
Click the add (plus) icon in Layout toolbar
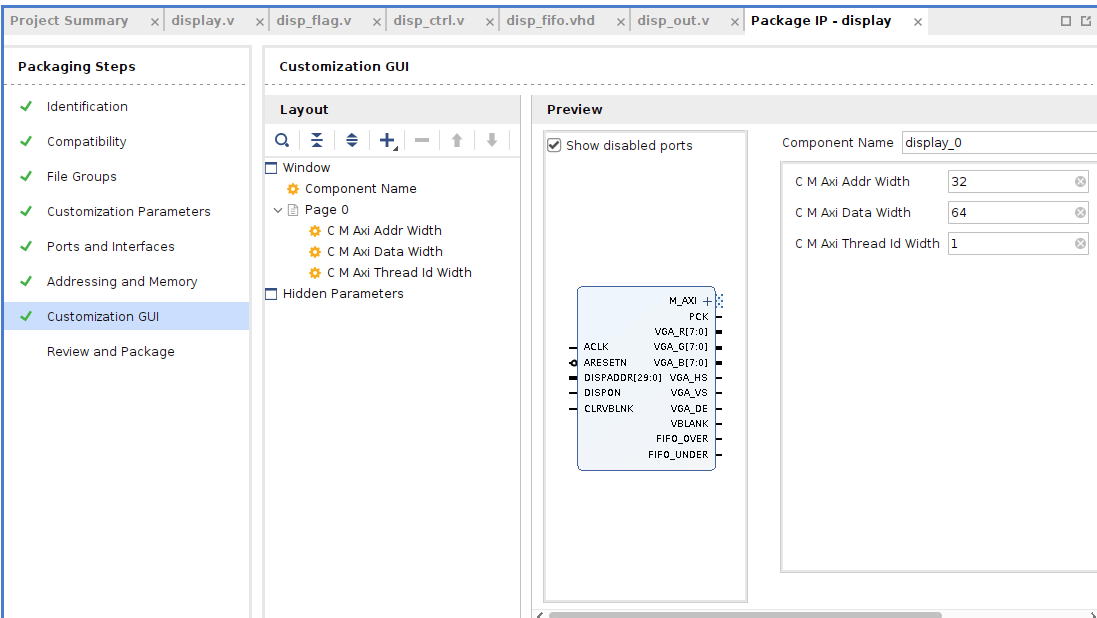point(388,141)
